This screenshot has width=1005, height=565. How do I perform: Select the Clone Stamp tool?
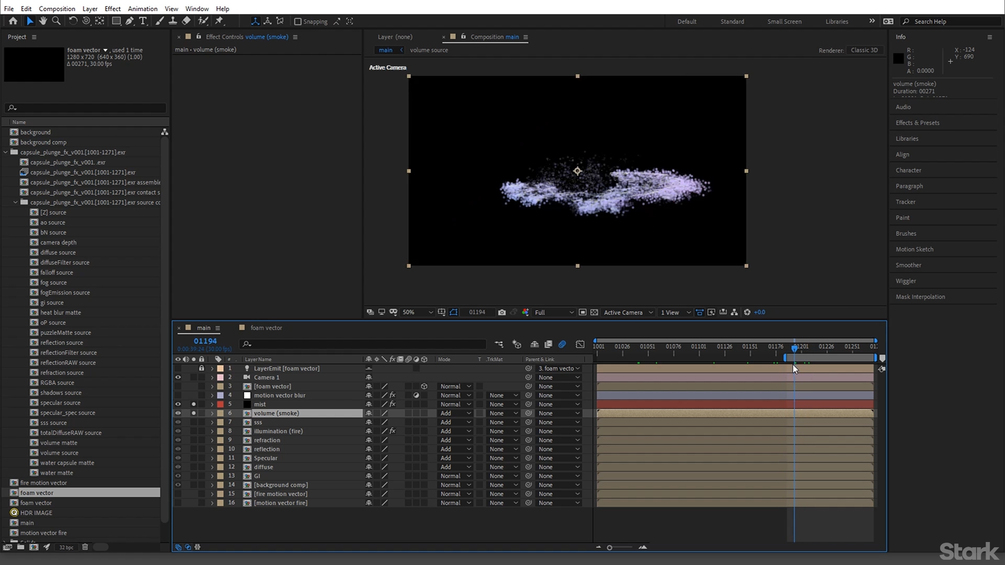click(x=172, y=21)
